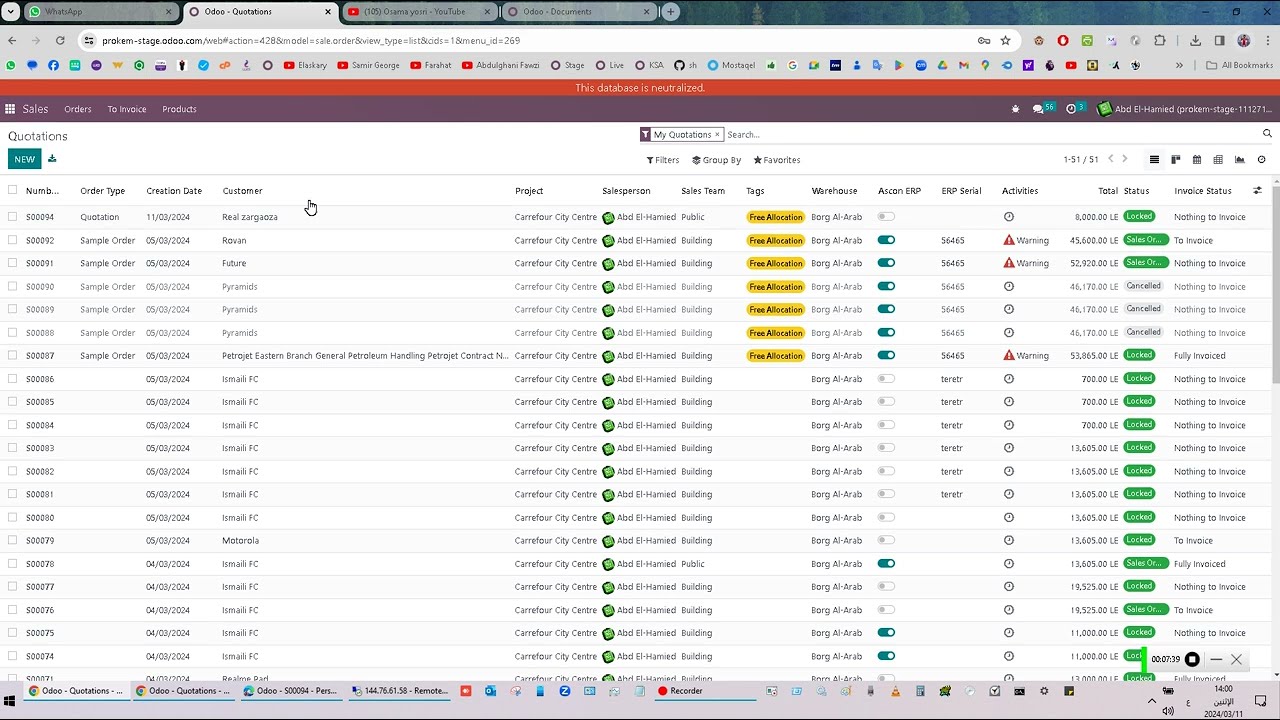Screen dimensions: 1280x720
Task: Check the row S00094 checkbox
Action: 12,217
